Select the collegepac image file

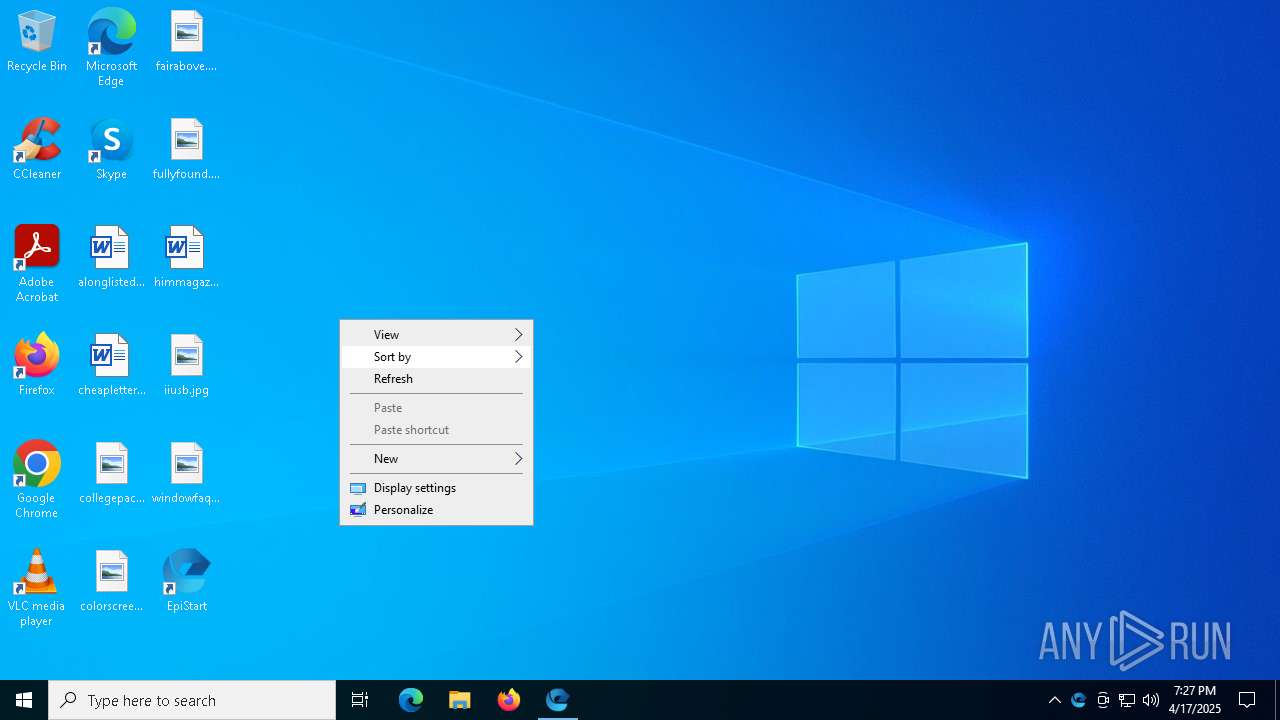(111, 474)
